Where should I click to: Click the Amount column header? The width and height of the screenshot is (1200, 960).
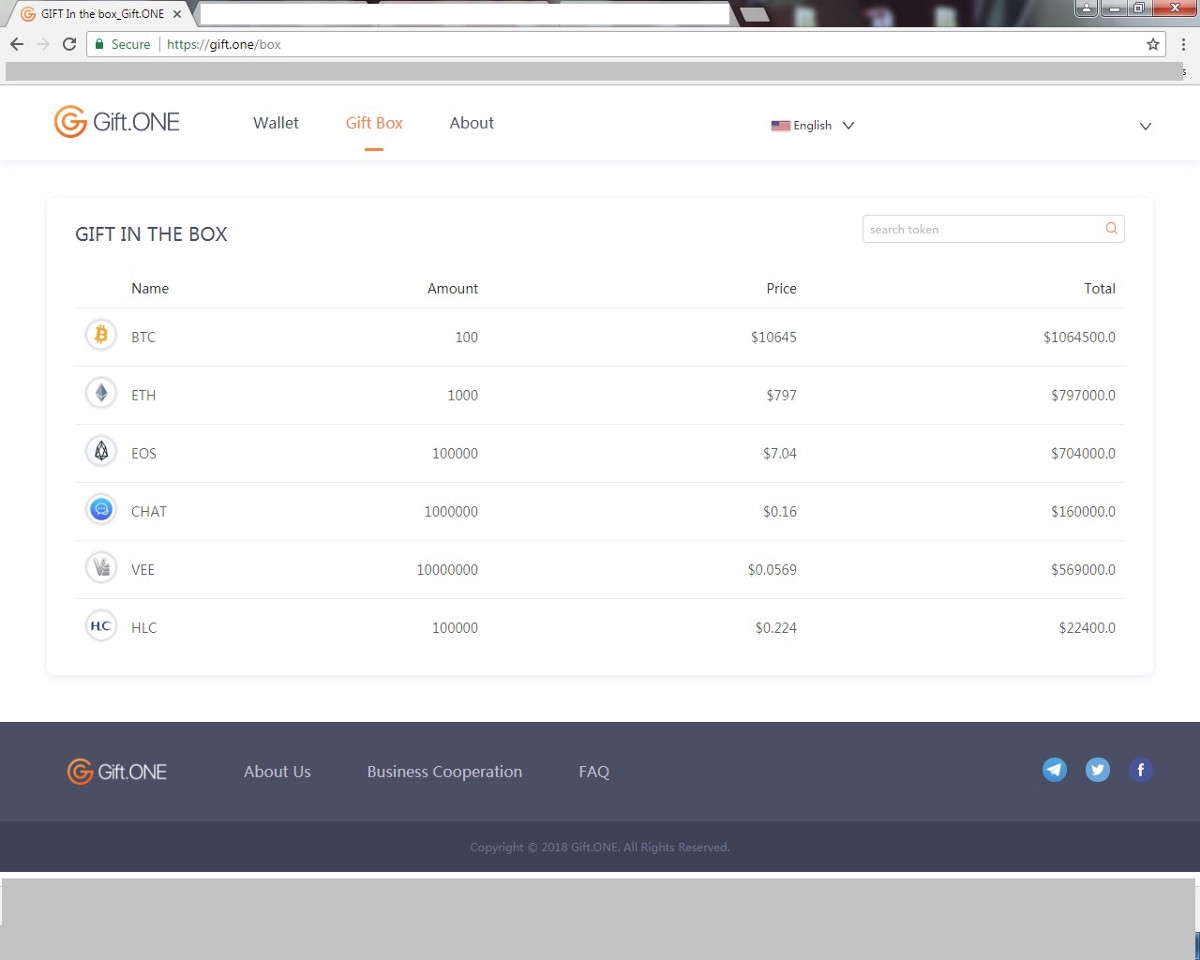453,288
